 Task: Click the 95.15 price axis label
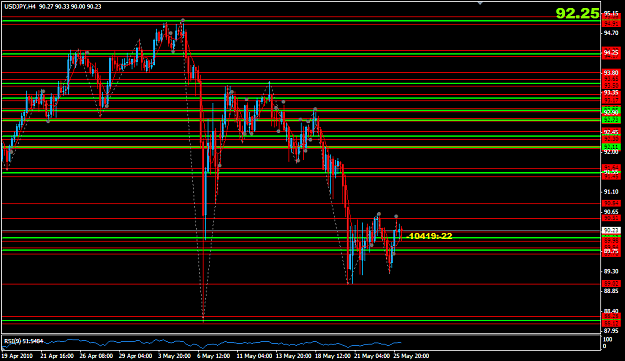click(x=611, y=14)
